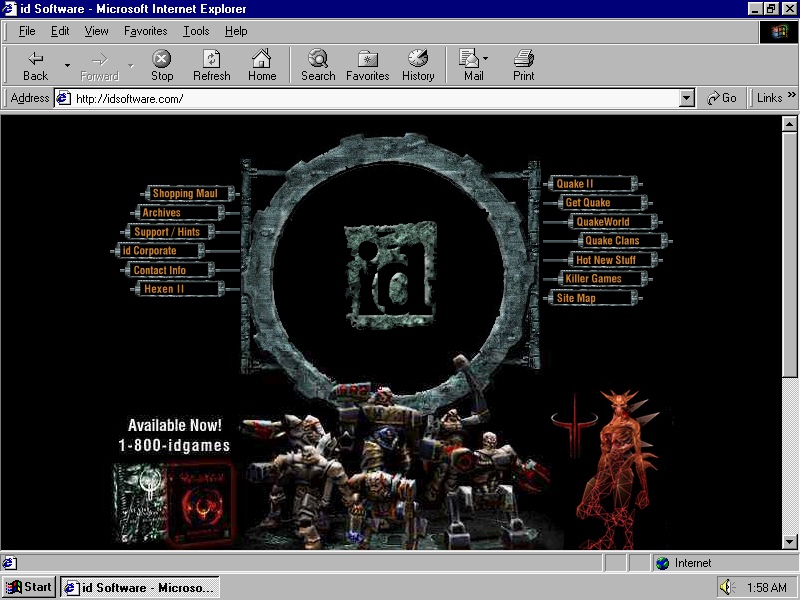Expand the Back history dropdown arrow

click(67, 65)
